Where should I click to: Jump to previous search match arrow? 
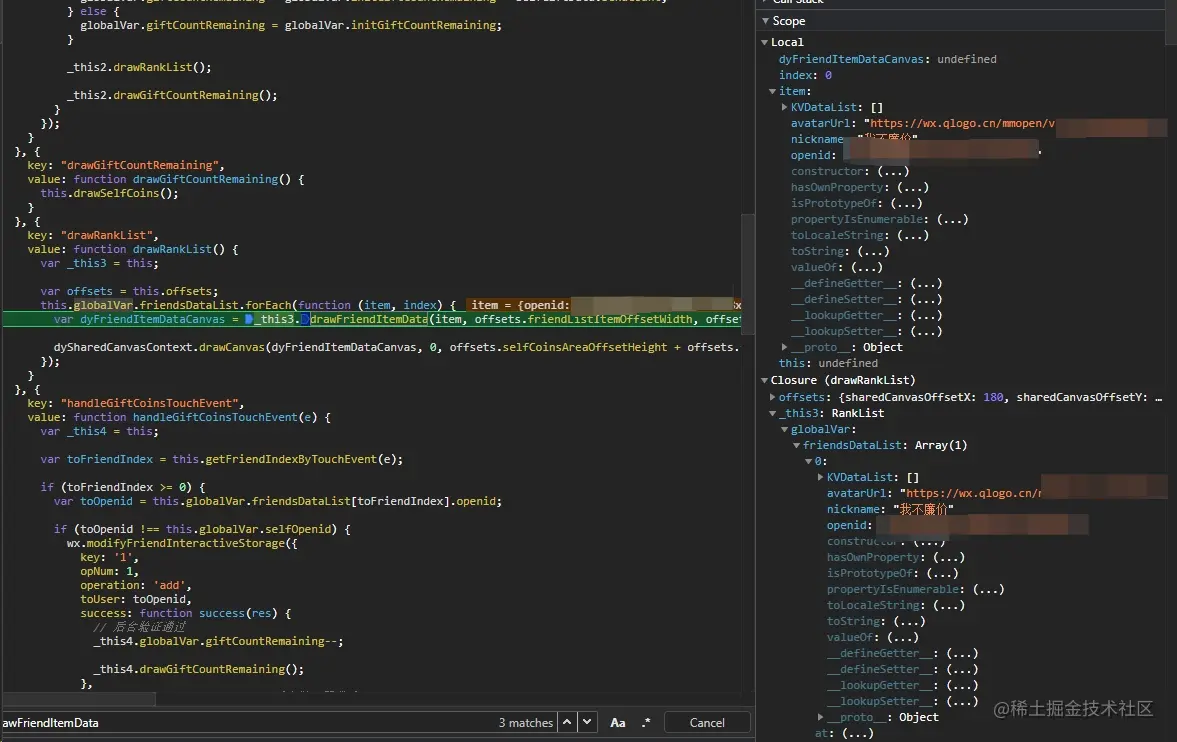coord(567,722)
